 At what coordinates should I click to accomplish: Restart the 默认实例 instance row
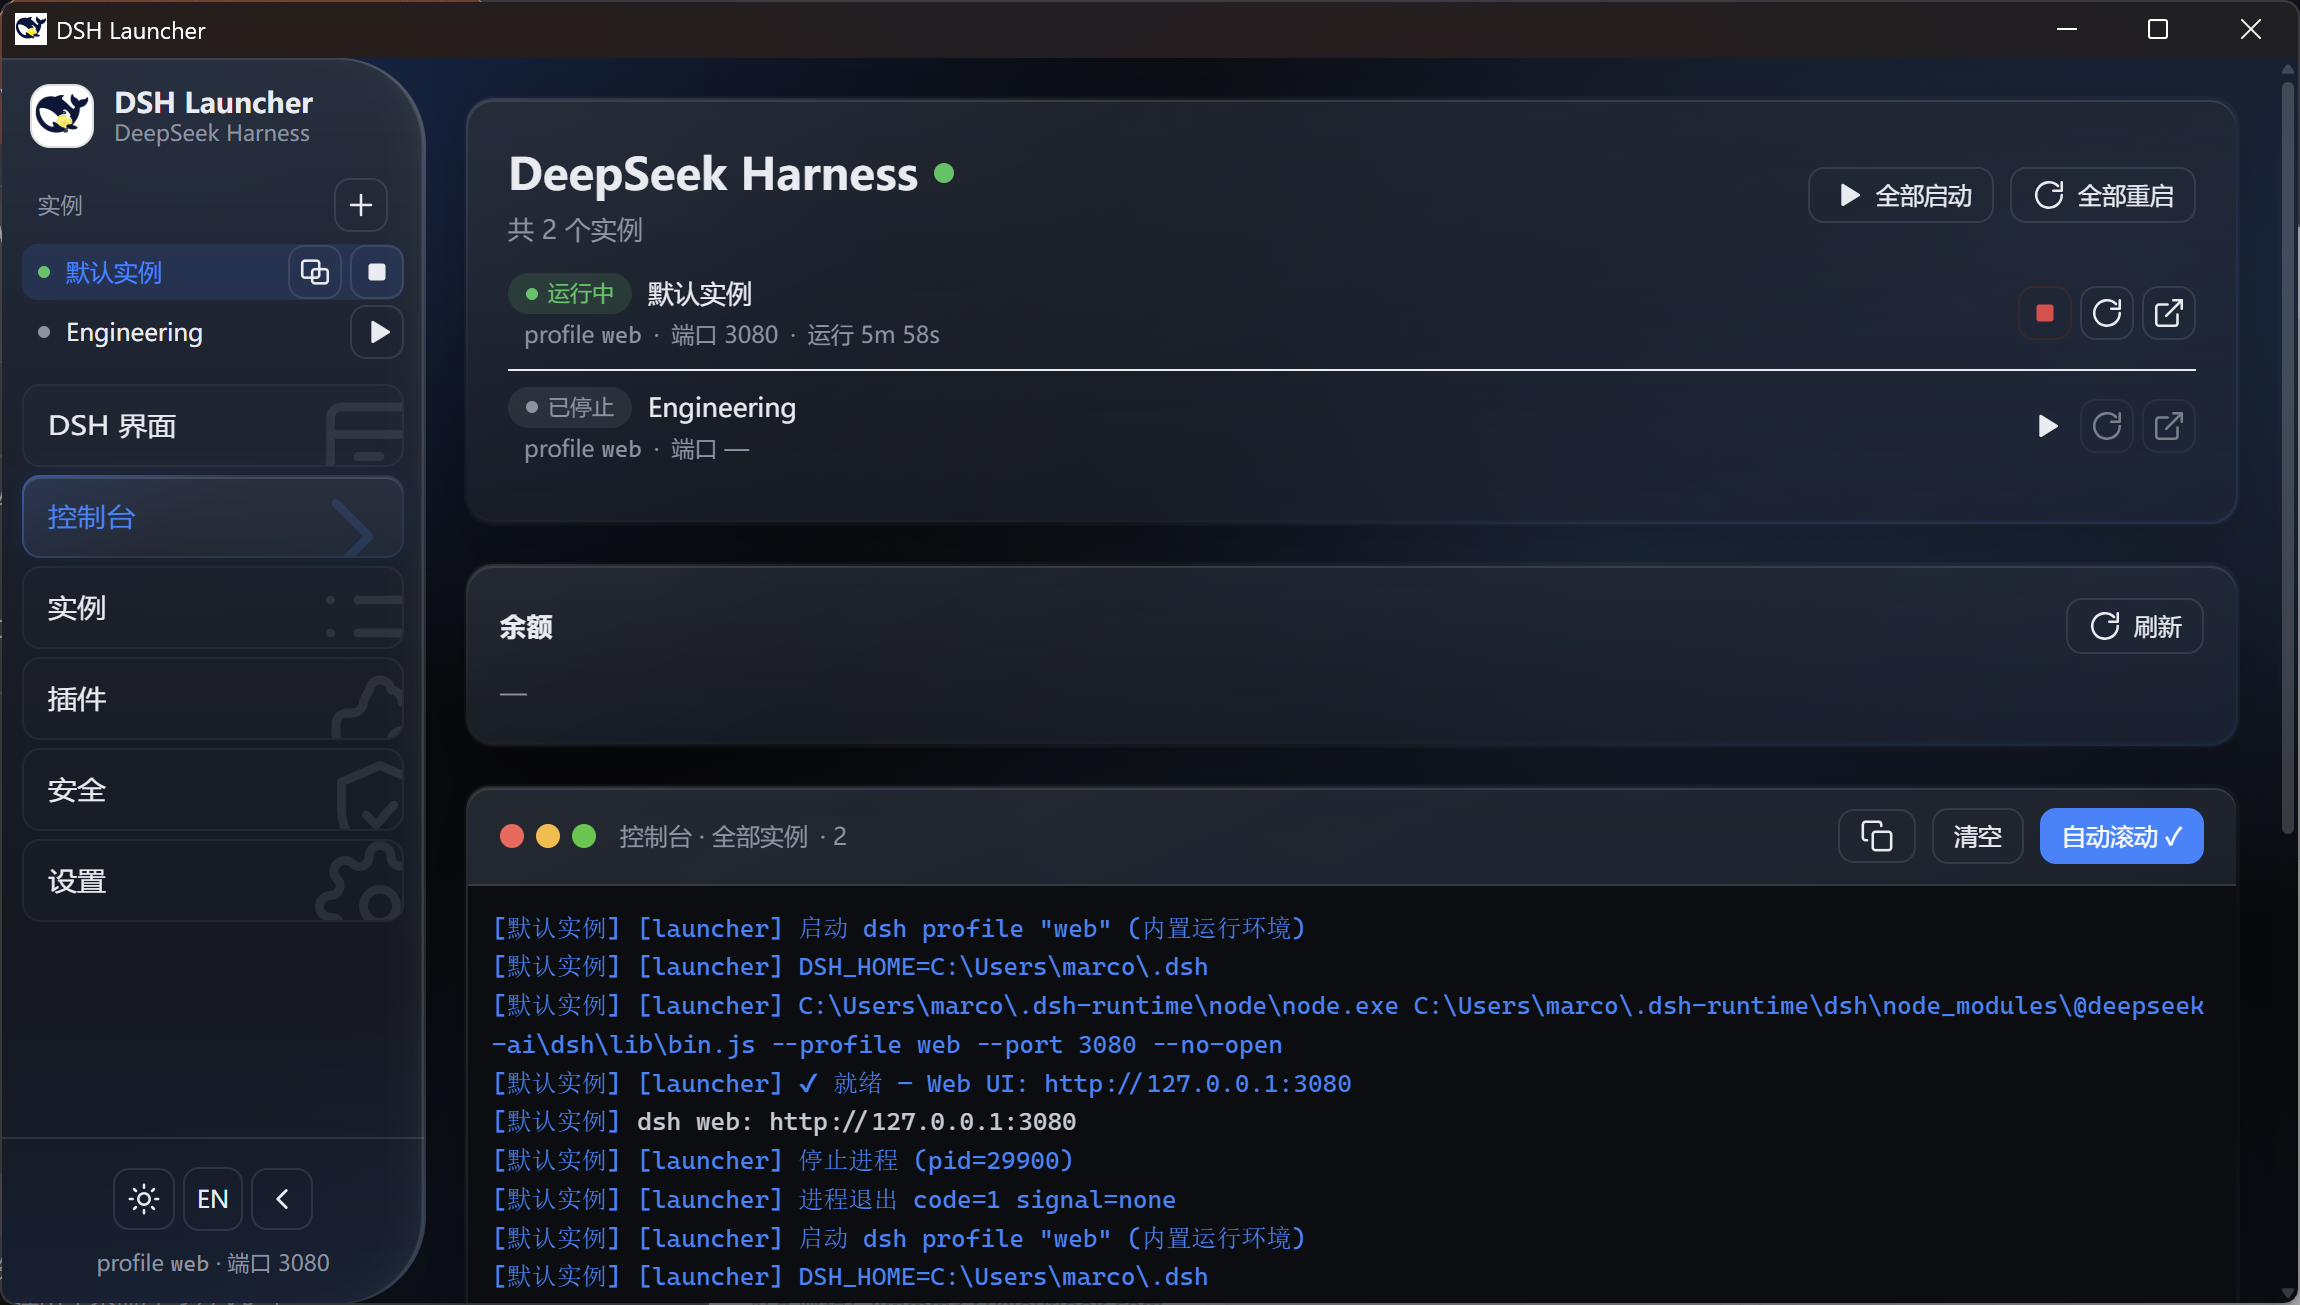pos(2107,313)
